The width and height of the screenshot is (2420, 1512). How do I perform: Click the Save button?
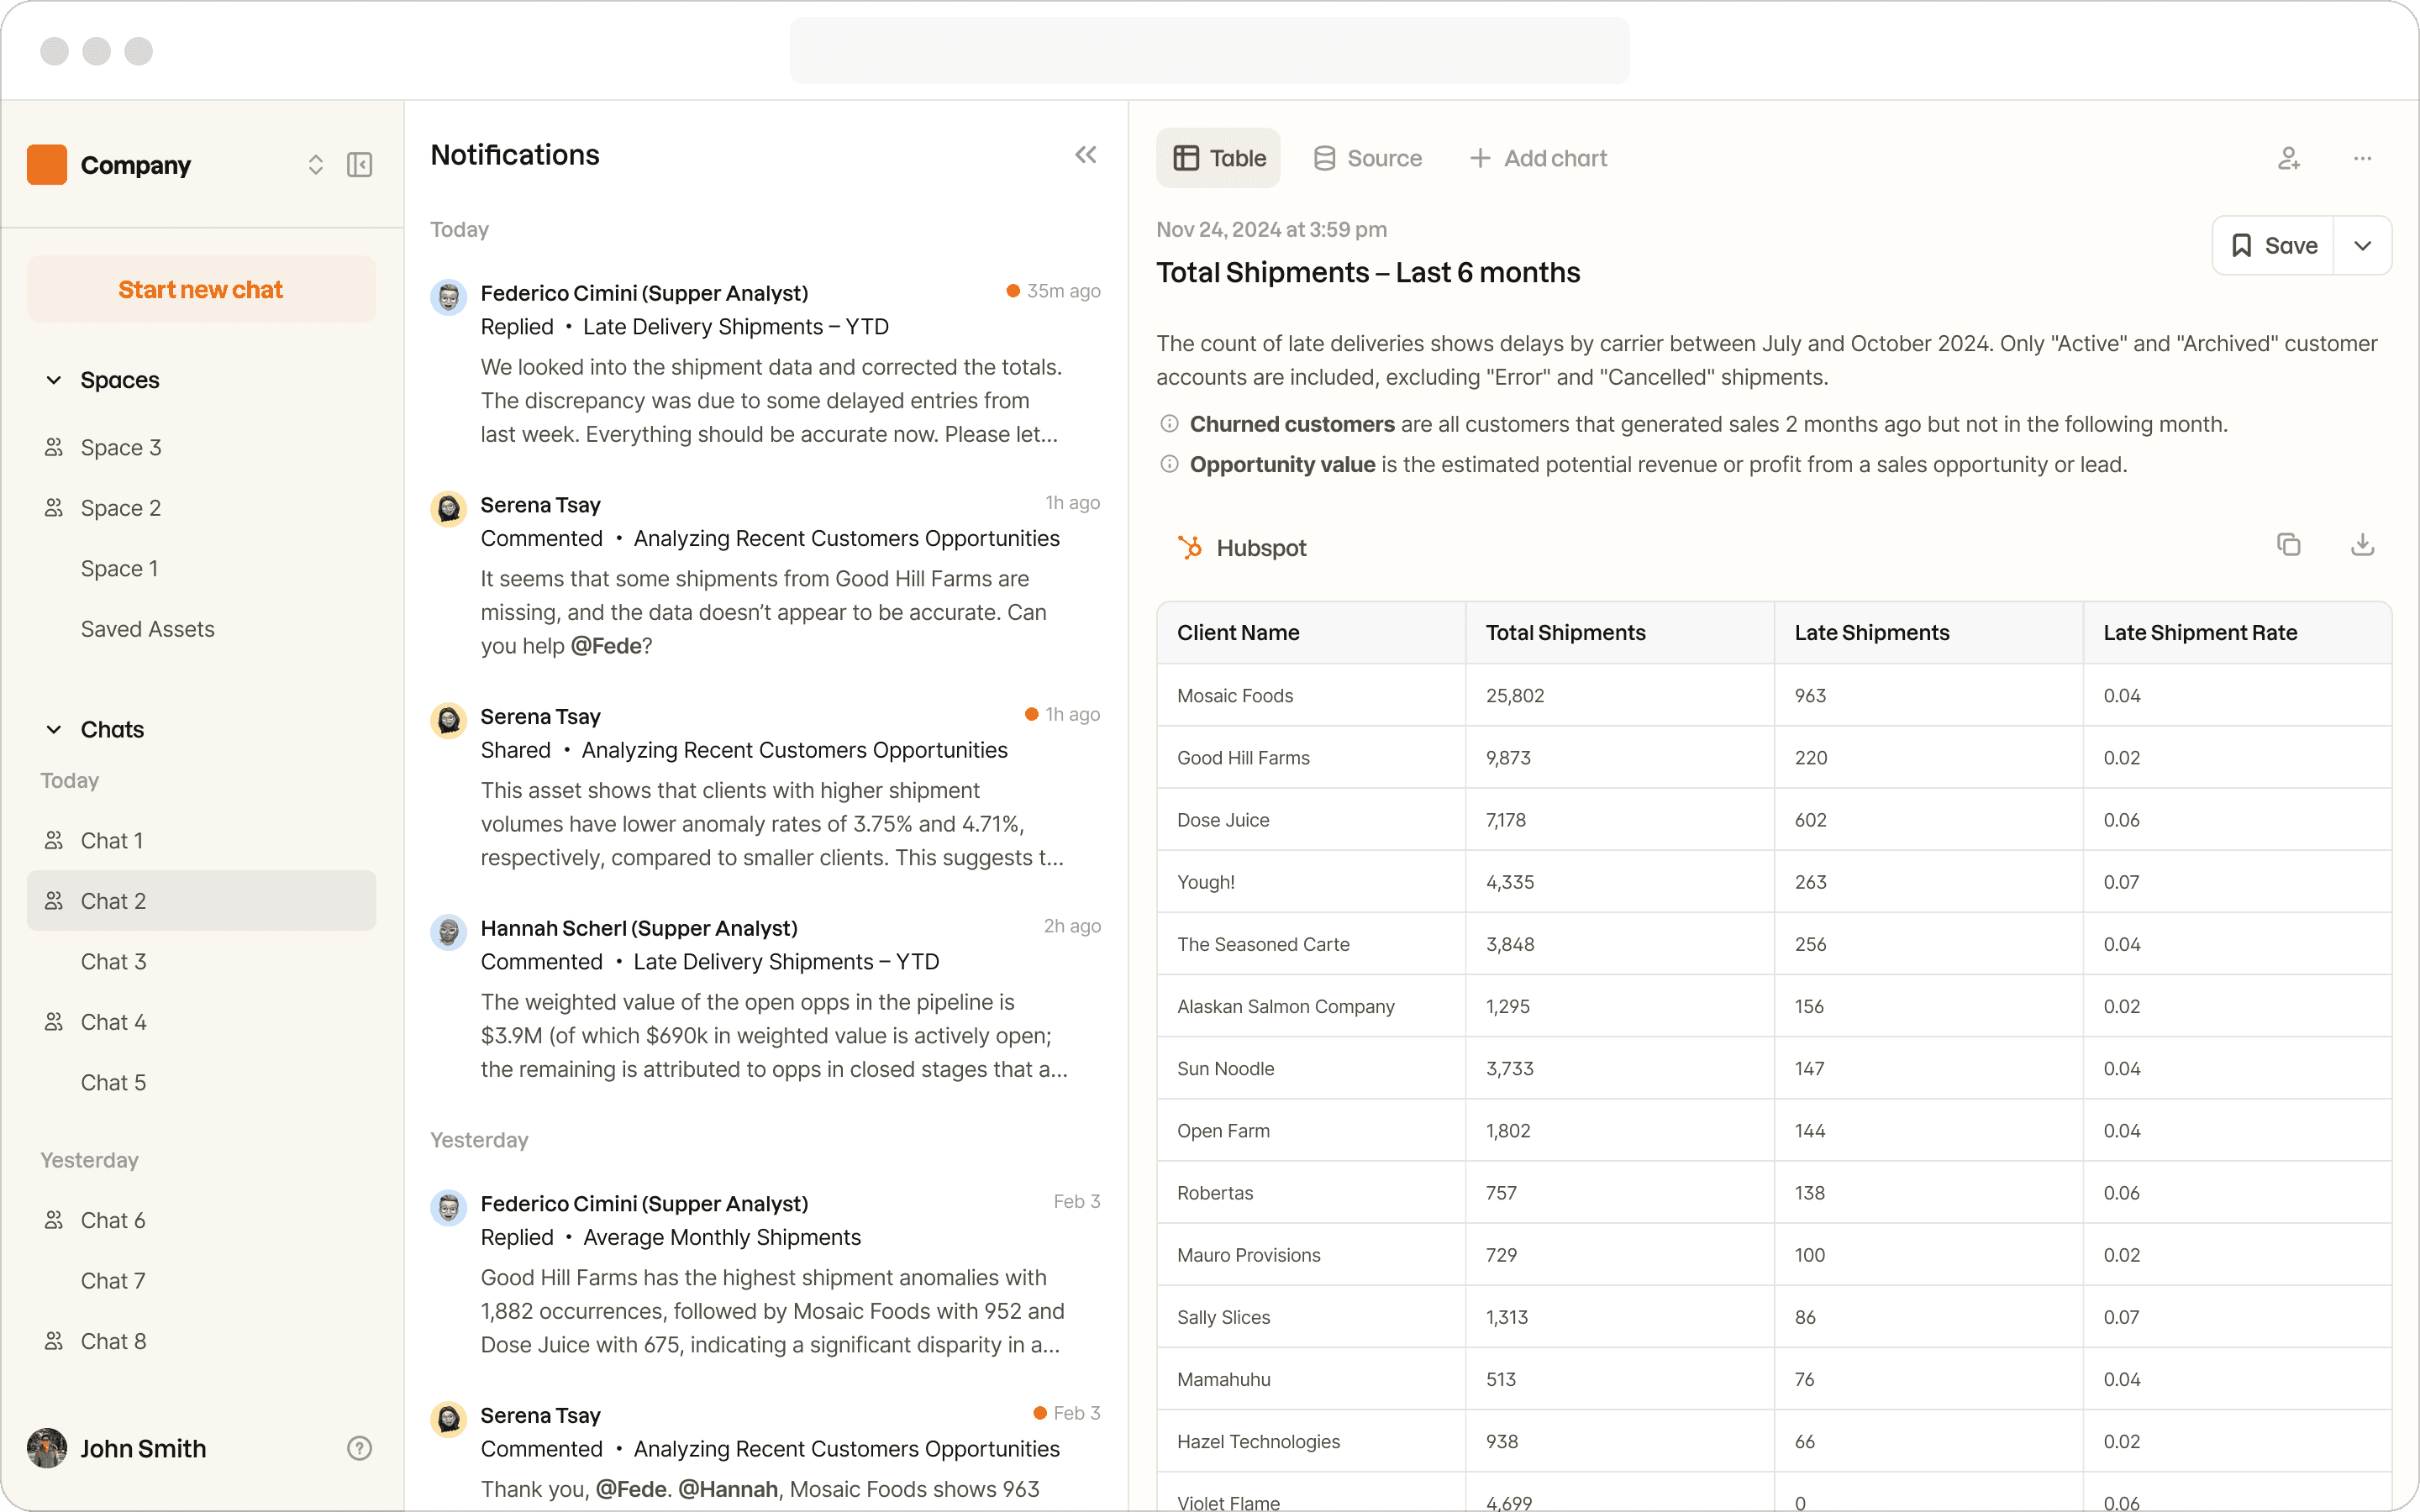pos(2273,246)
